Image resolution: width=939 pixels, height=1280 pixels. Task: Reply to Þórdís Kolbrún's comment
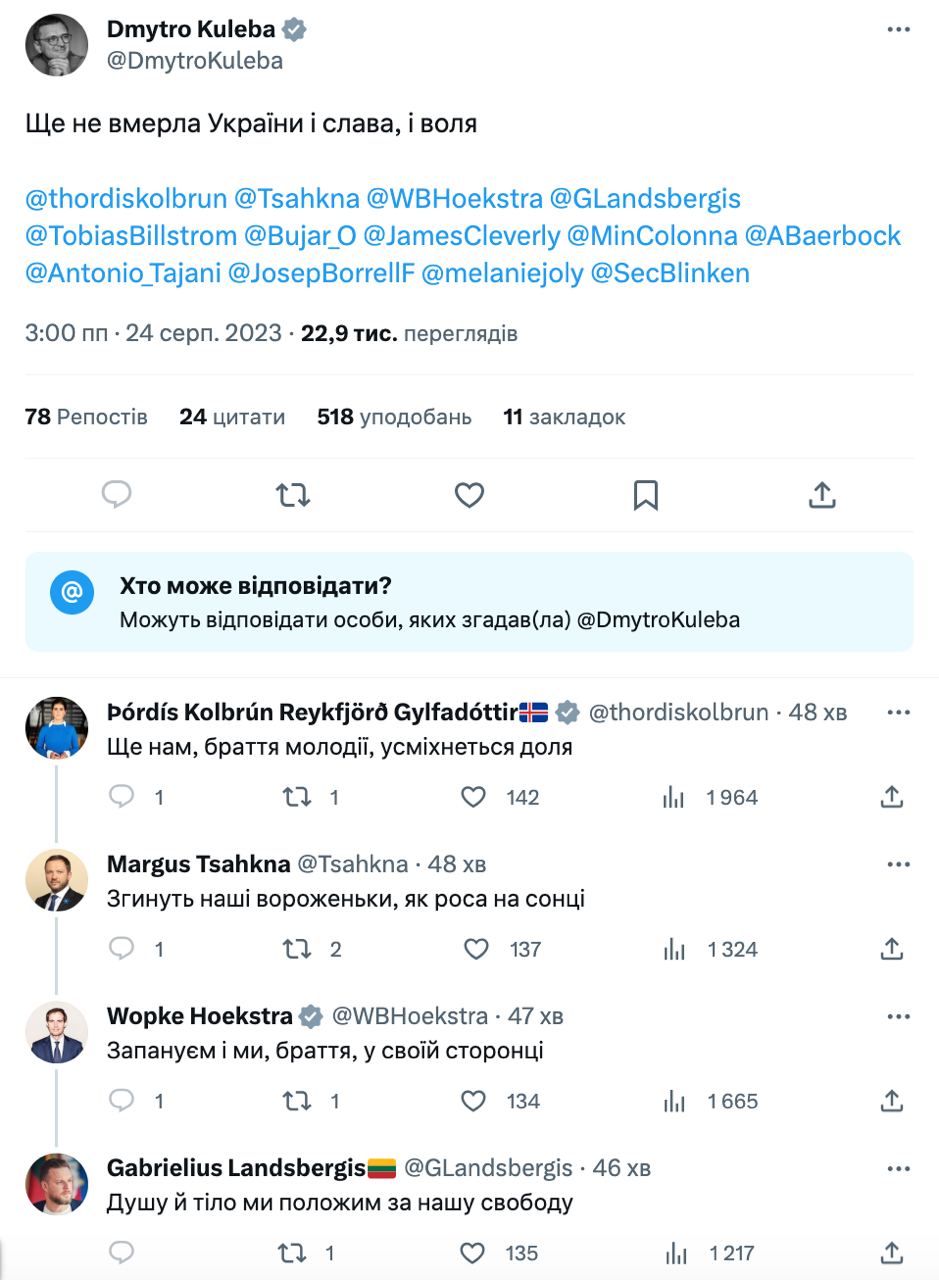(121, 797)
